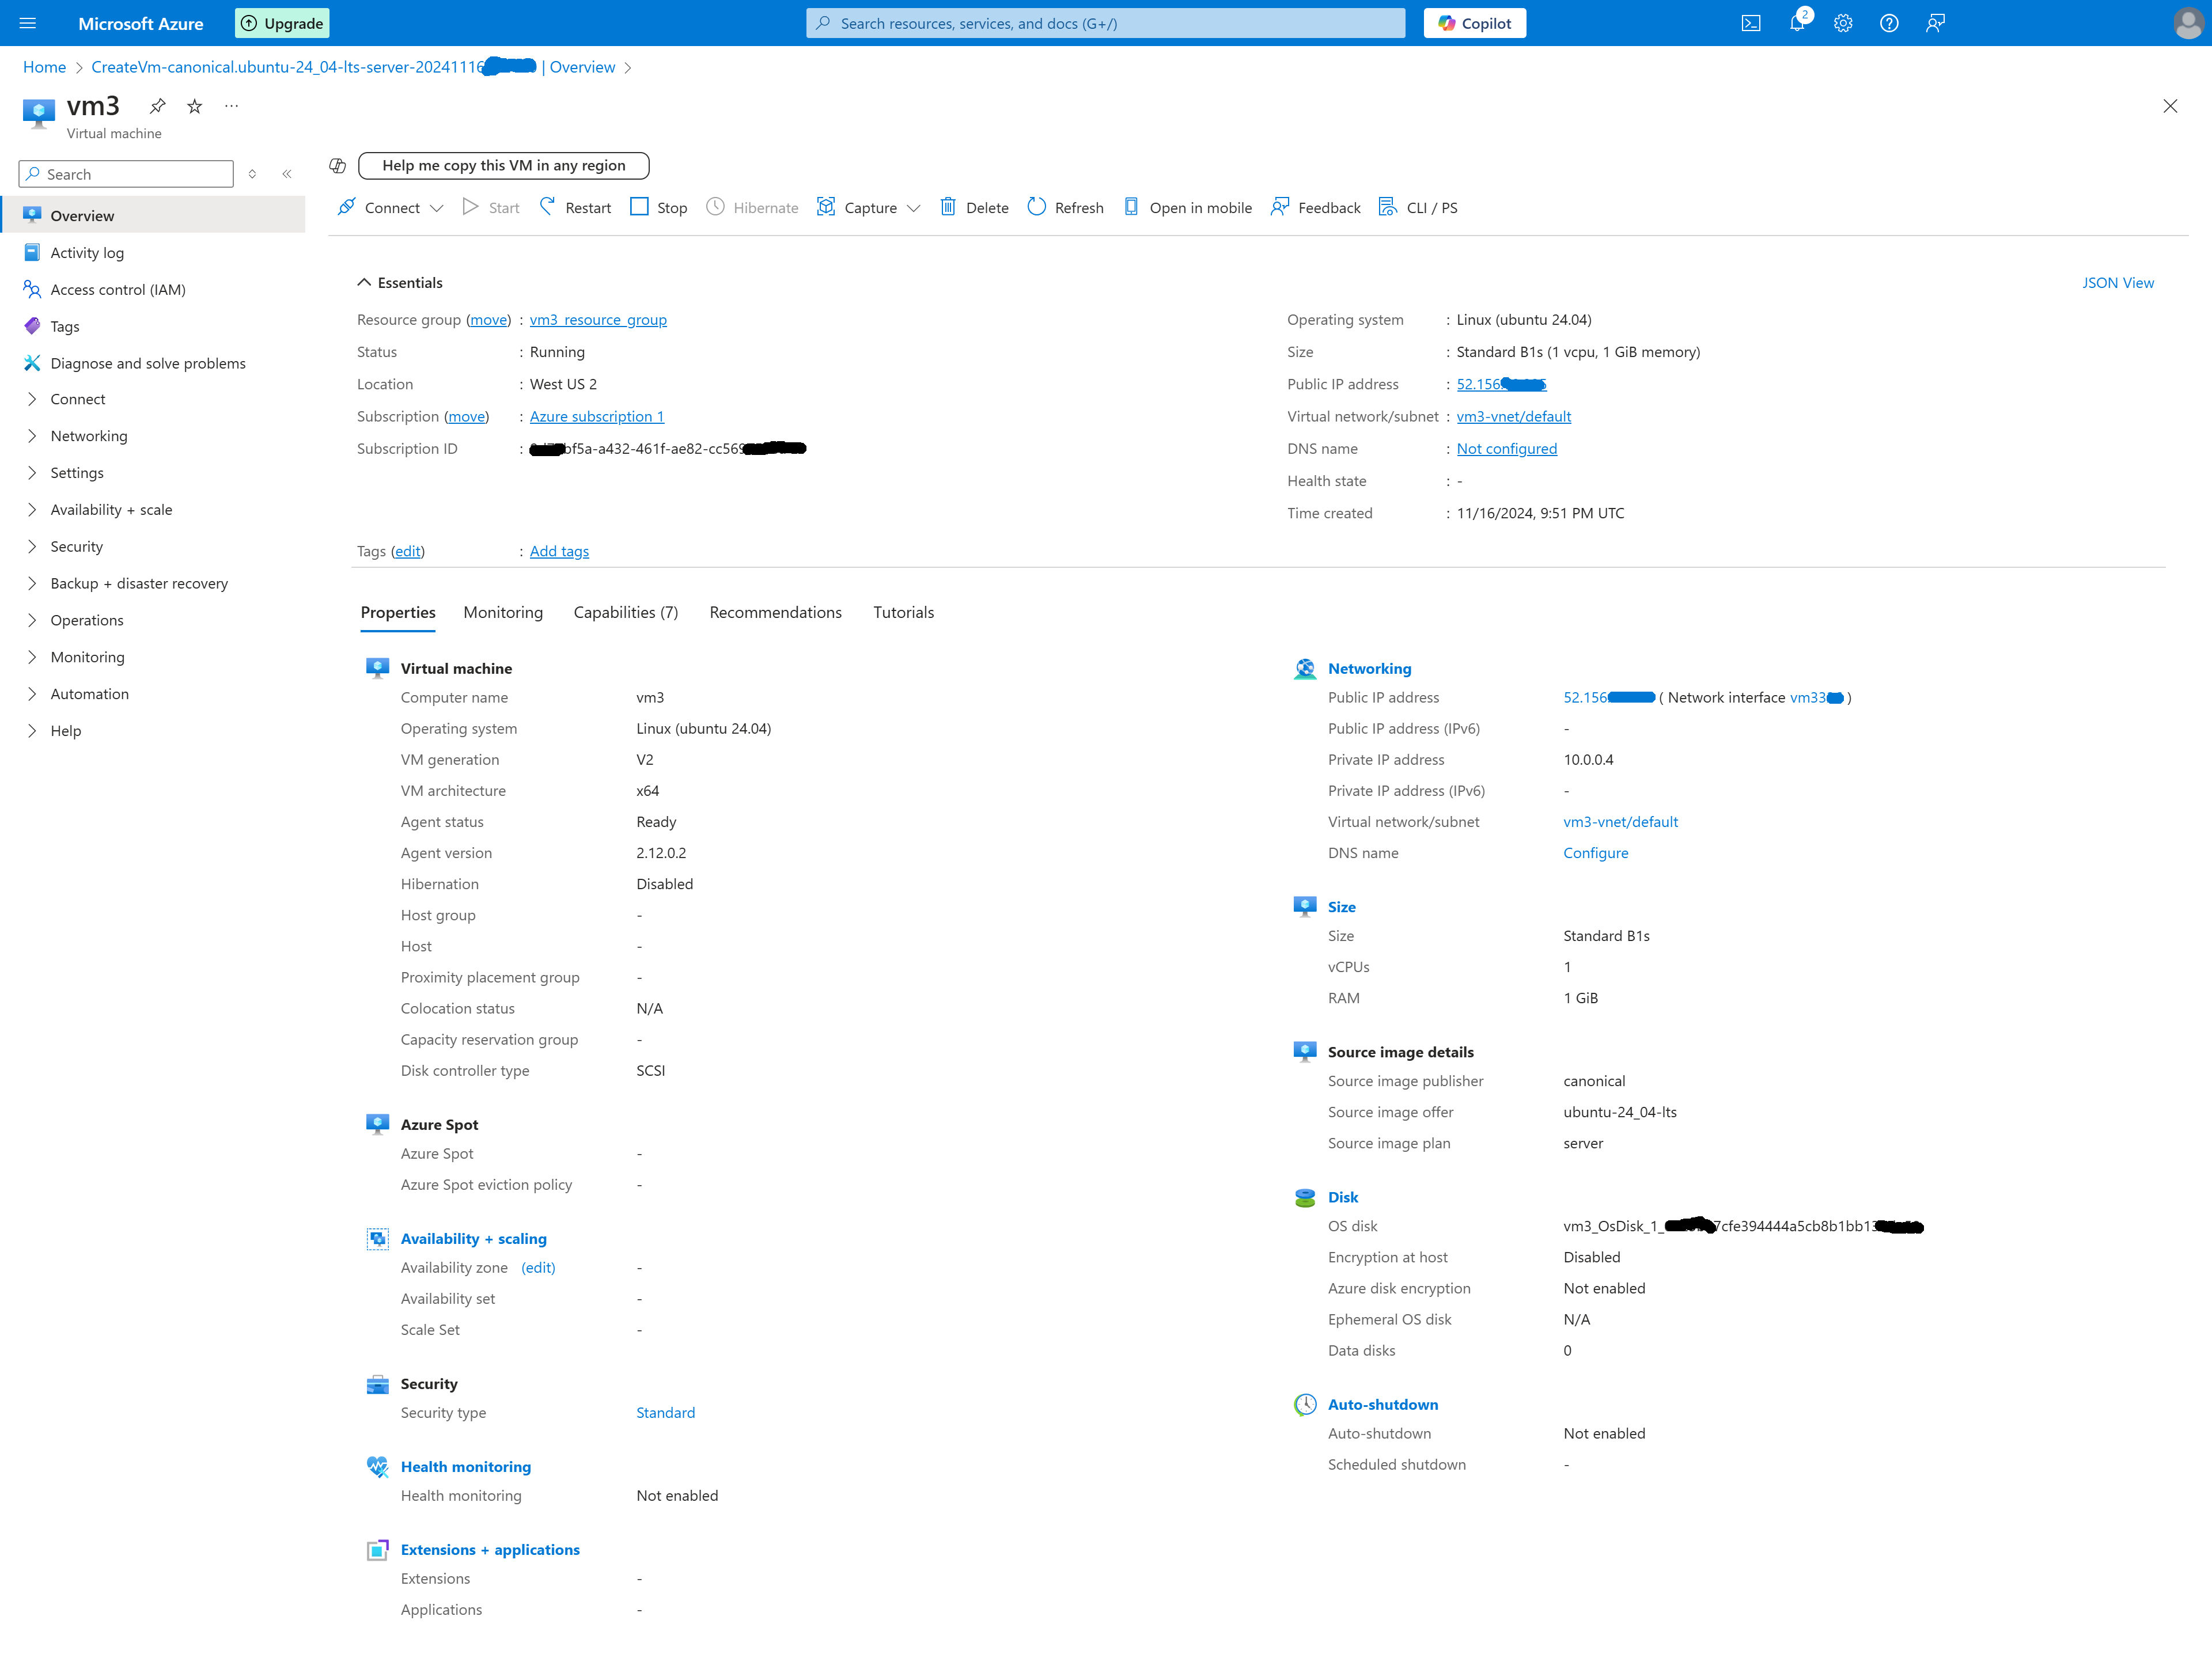Click the Hibernate toolbar button

click(x=752, y=207)
